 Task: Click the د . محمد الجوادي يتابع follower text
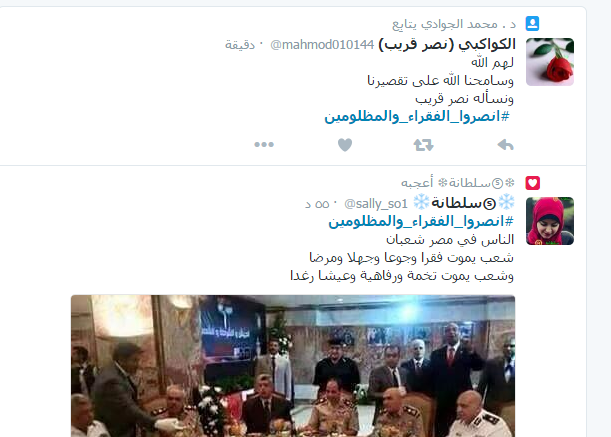454,24
